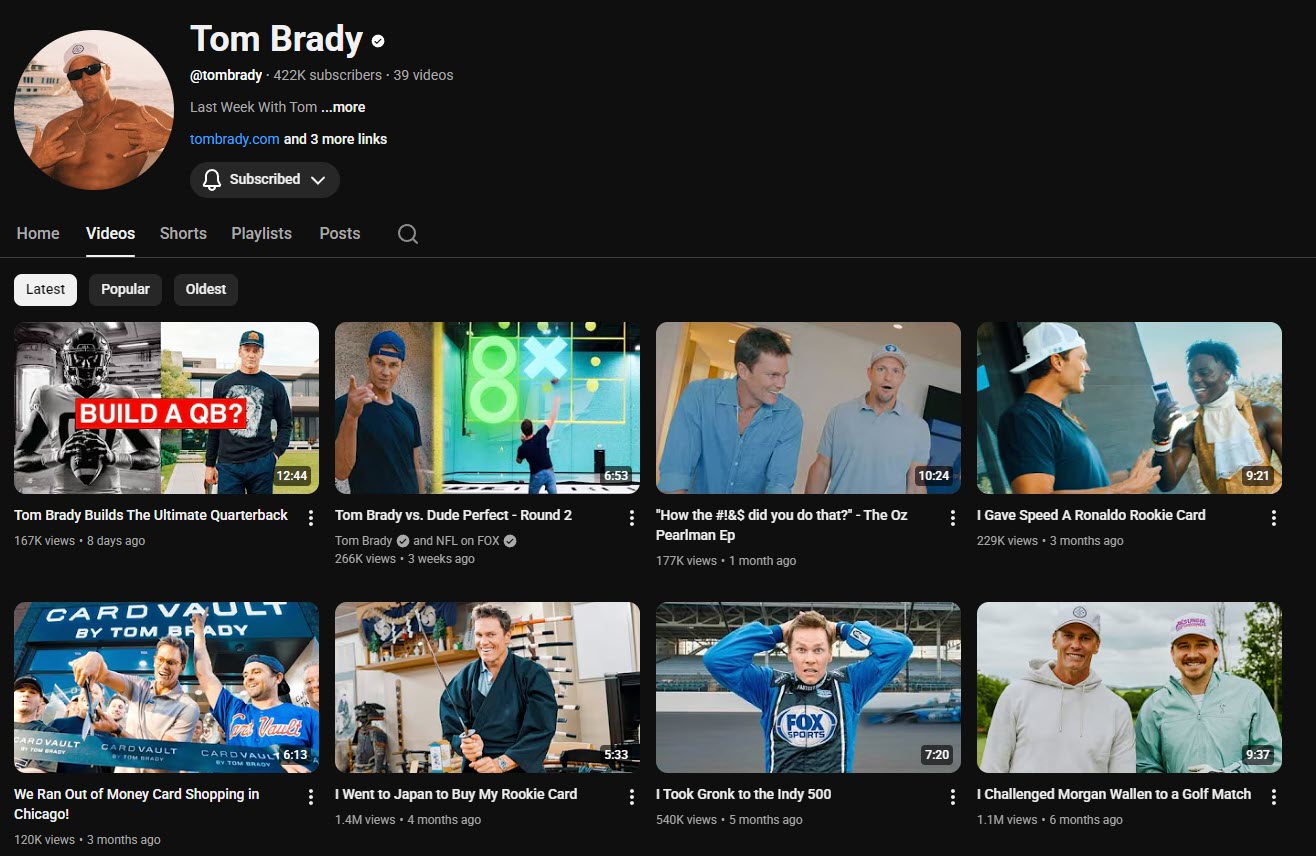Open title We Ran Out of Money Card Shopping
This screenshot has height=856, width=1316.
(x=137, y=804)
